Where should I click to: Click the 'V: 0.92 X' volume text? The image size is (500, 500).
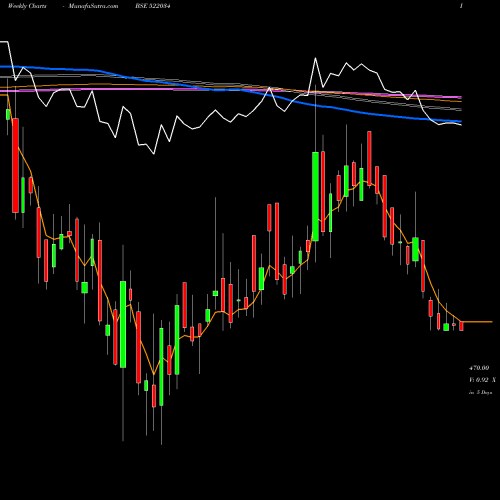(x=482, y=380)
